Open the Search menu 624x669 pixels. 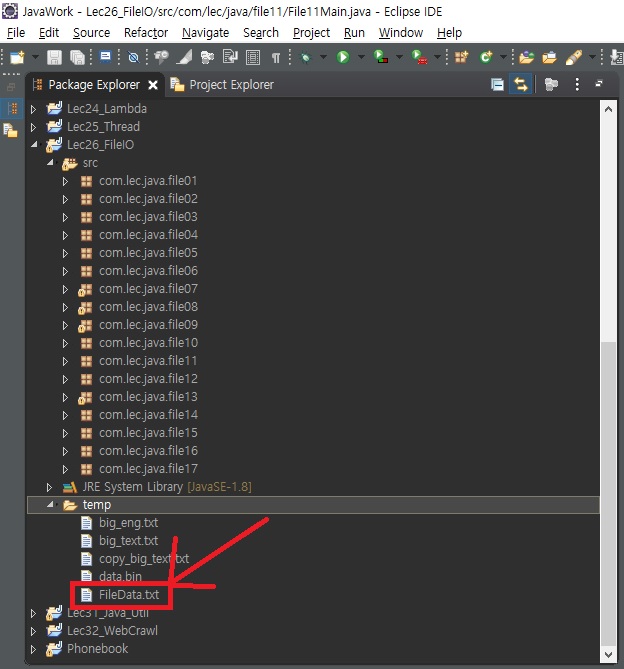point(261,33)
